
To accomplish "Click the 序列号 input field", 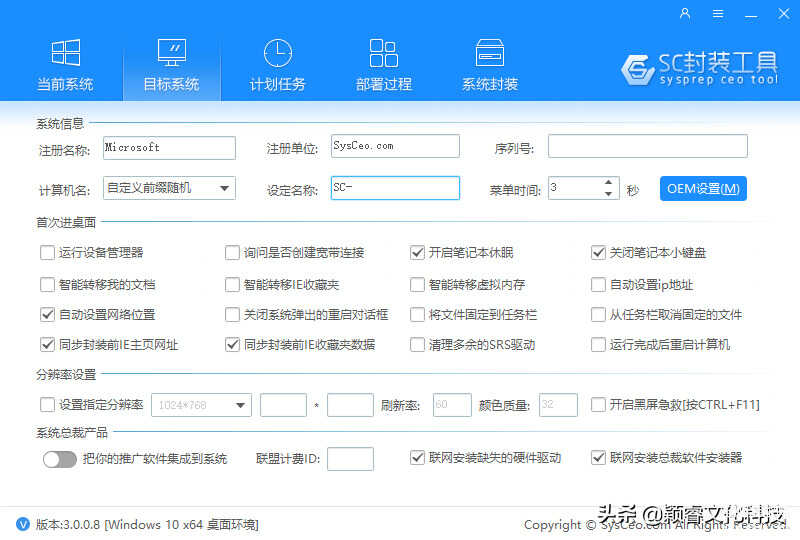I will (647, 147).
